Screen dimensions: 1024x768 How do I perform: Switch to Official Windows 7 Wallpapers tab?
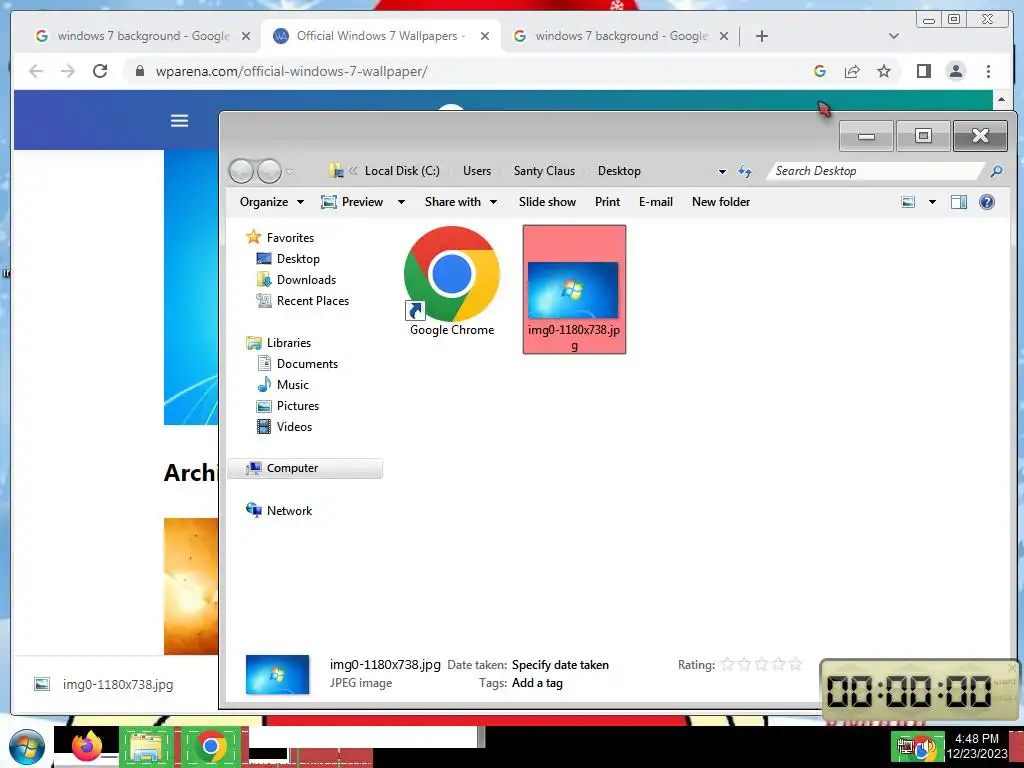(x=379, y=36)
